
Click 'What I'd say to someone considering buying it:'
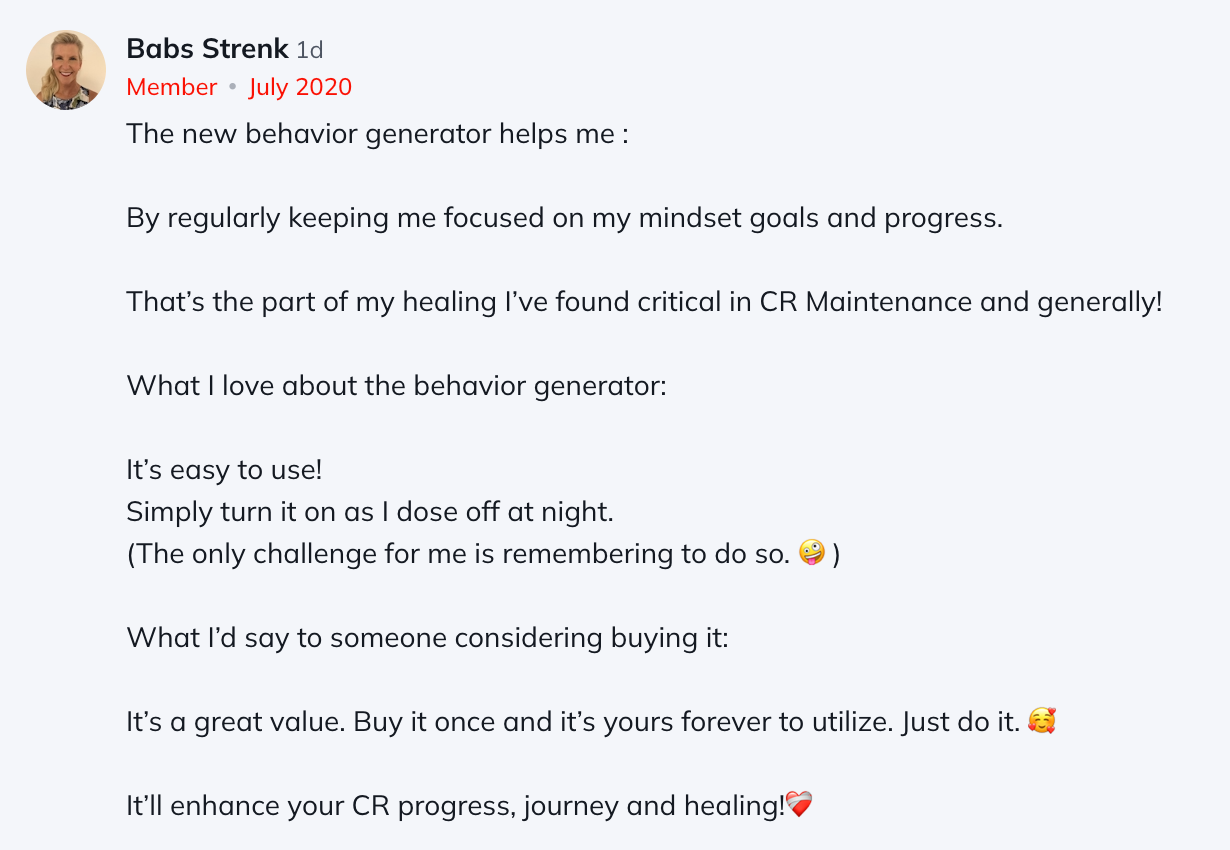pyautogui.click(x=427, y=638)
